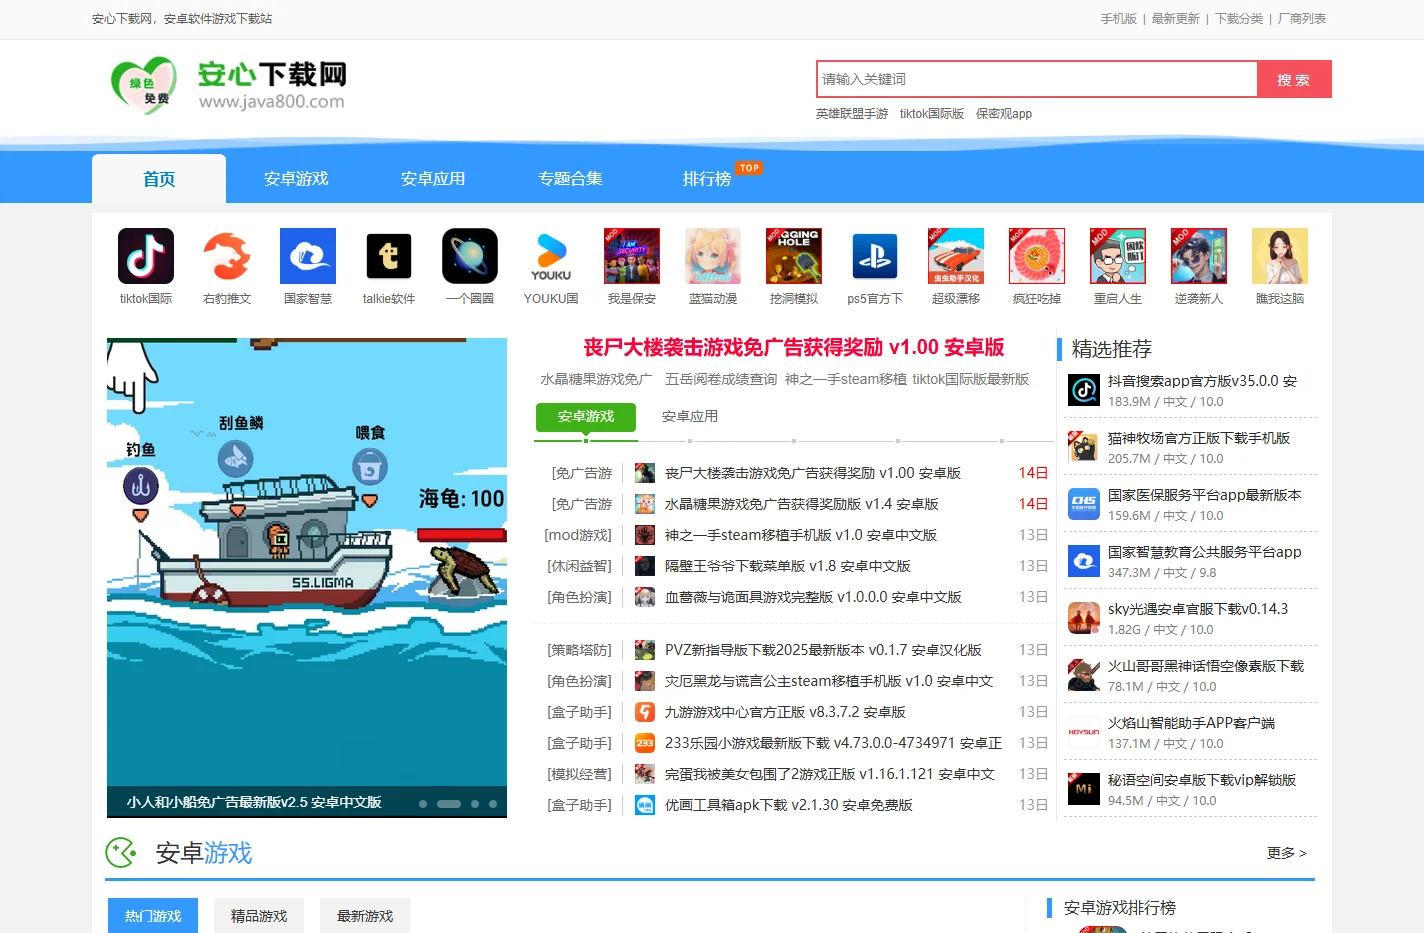Click the [mod游戏] category tag

point(578,535)
